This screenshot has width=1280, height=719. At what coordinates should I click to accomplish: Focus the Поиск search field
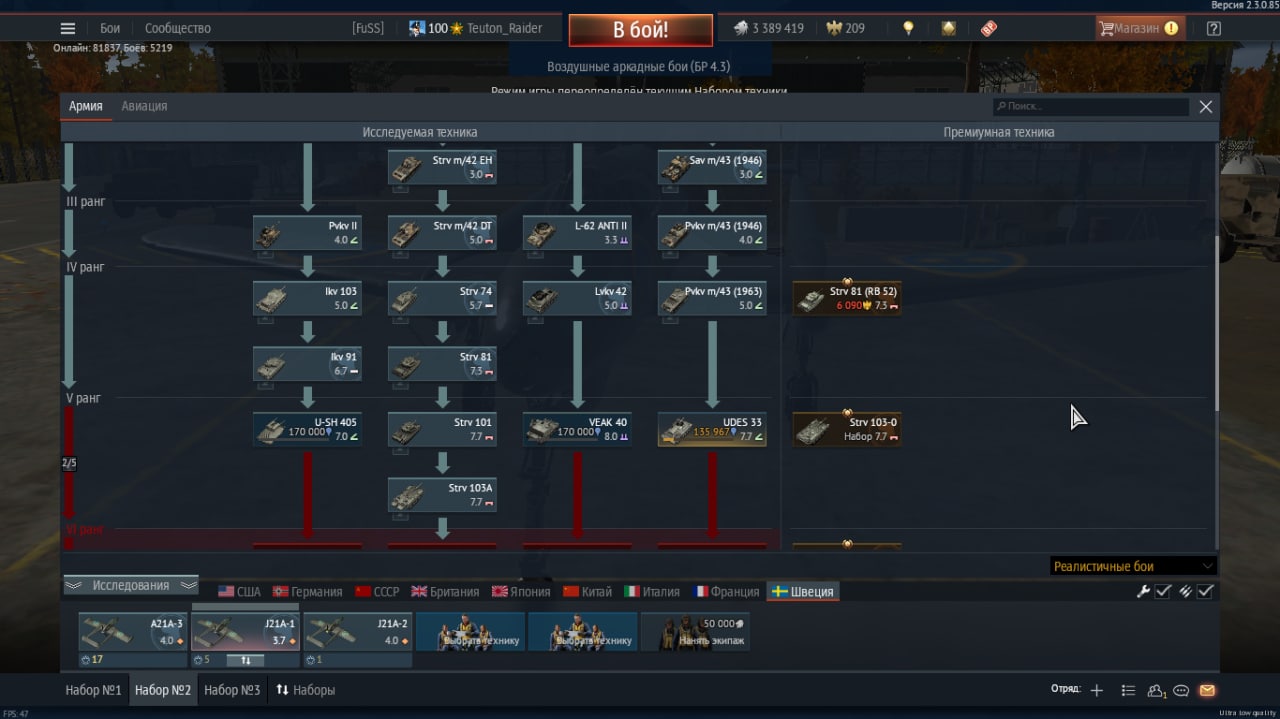[1091, 106]
